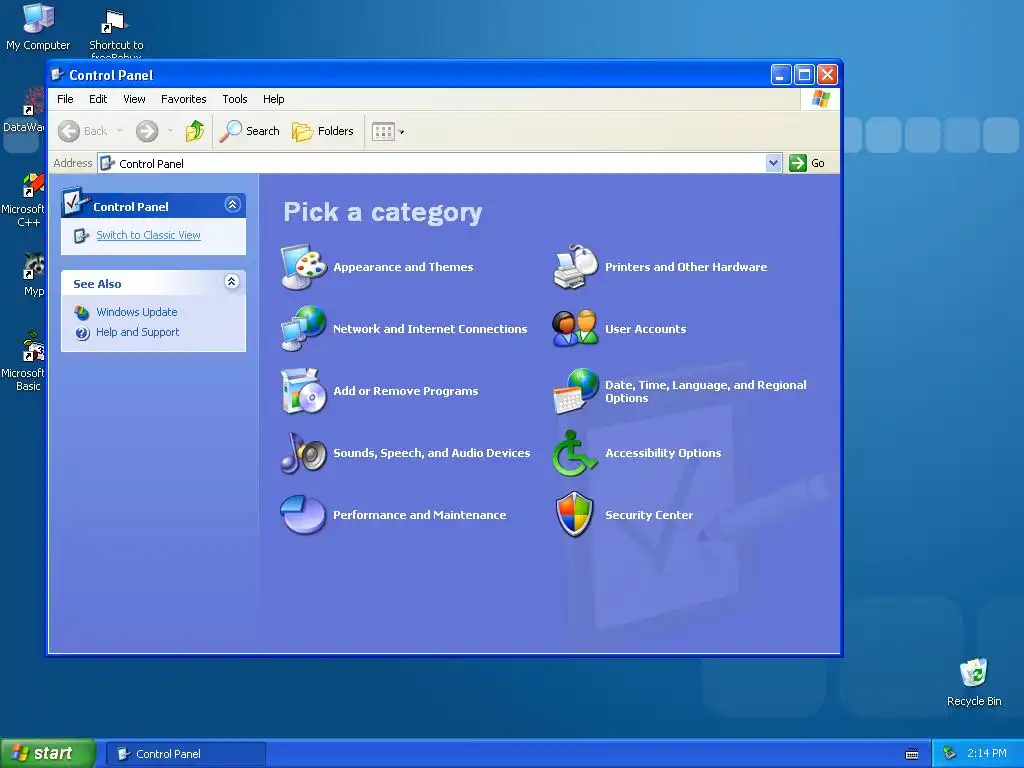Open Date, Time, Language, Regional Options icon
Screen dimensions: 1024x768
pos(575,391)
